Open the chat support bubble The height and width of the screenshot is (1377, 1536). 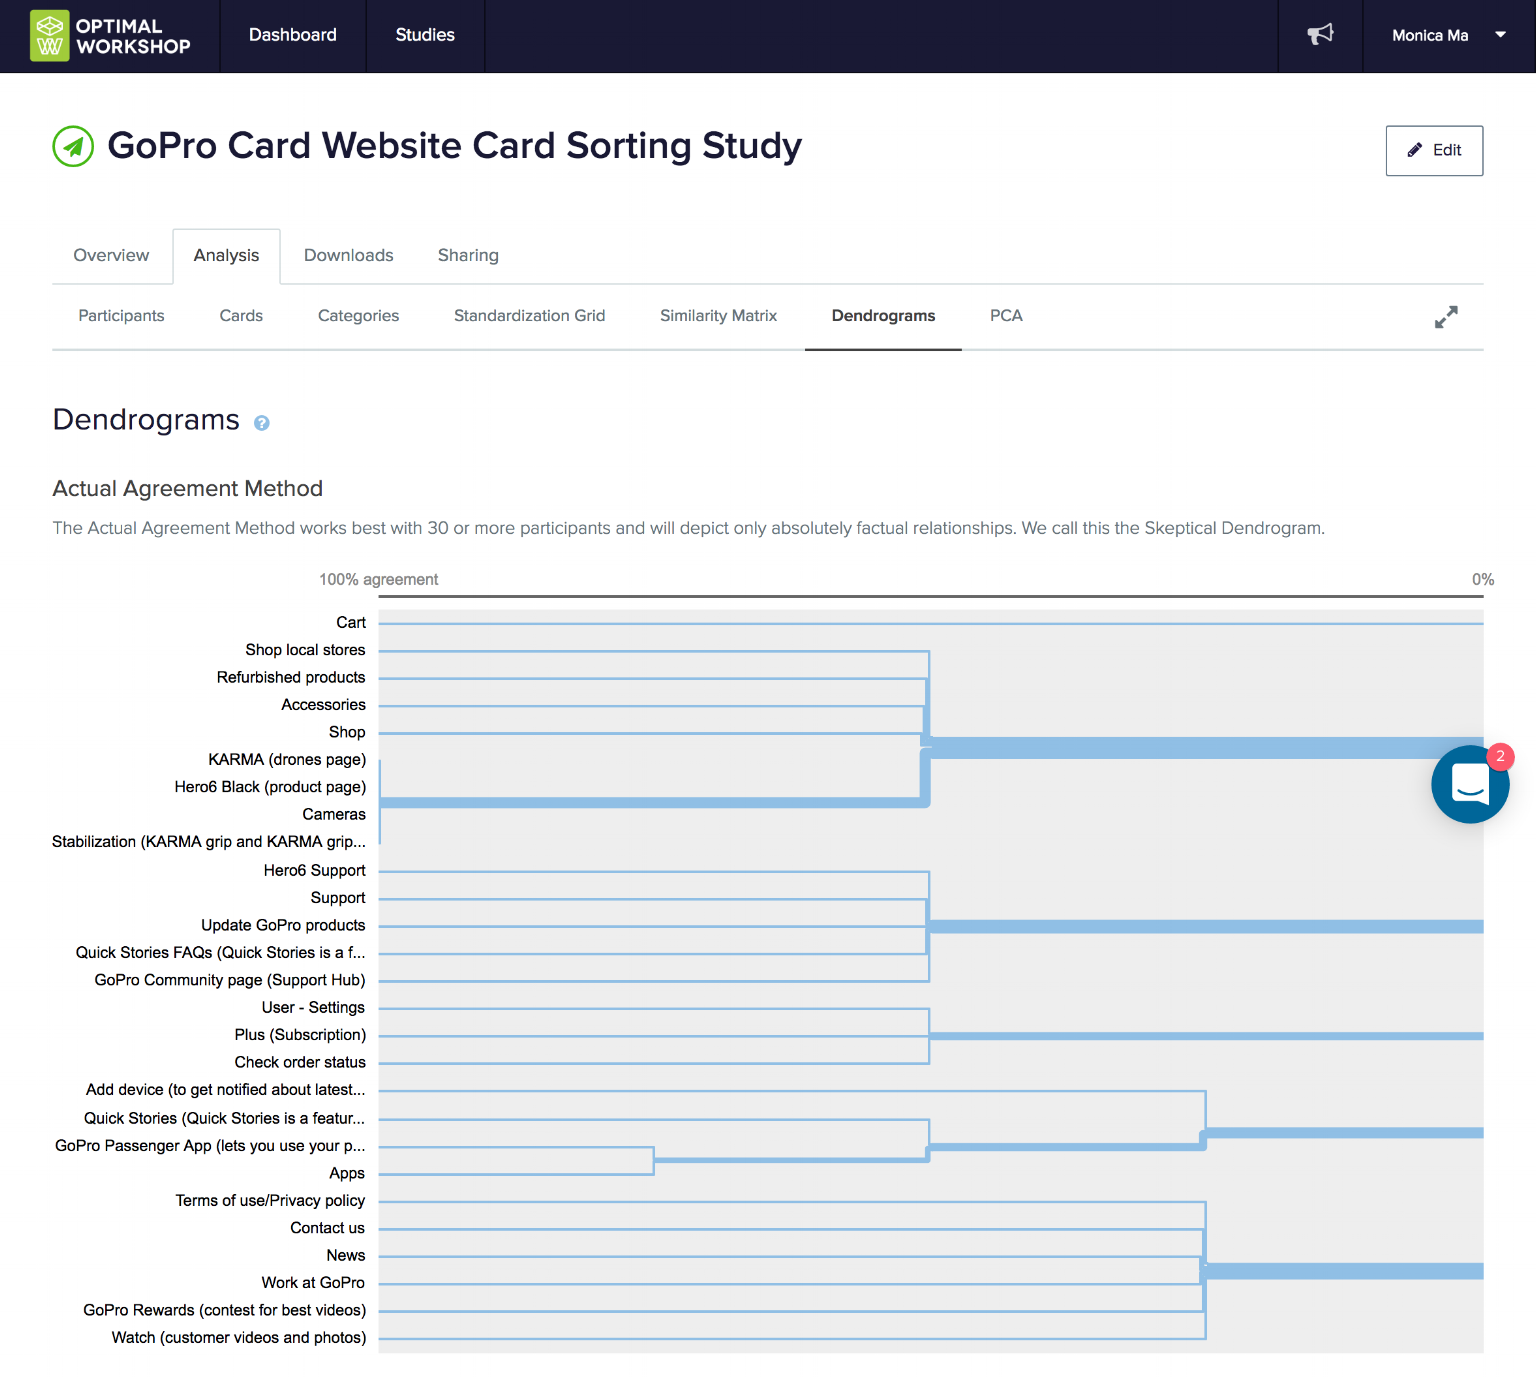click(x=1470, y=784)
